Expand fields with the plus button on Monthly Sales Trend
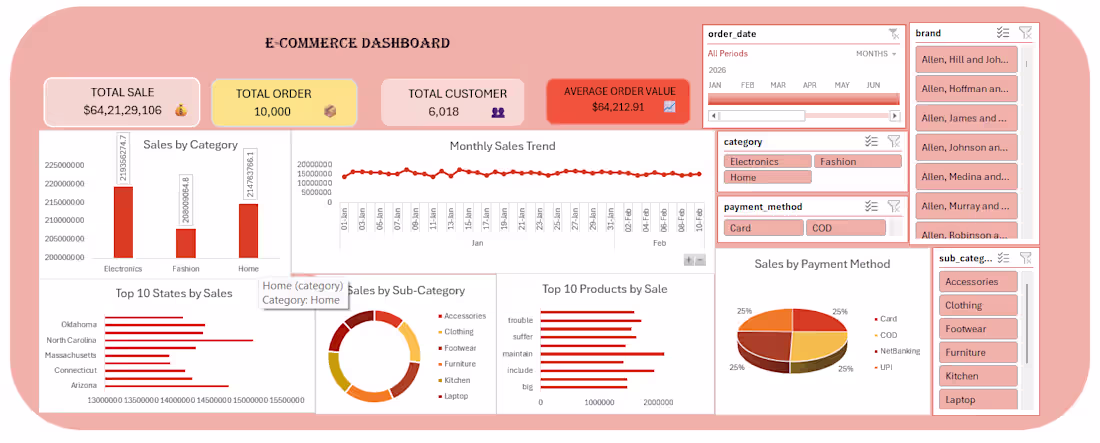 coord(689,260)
